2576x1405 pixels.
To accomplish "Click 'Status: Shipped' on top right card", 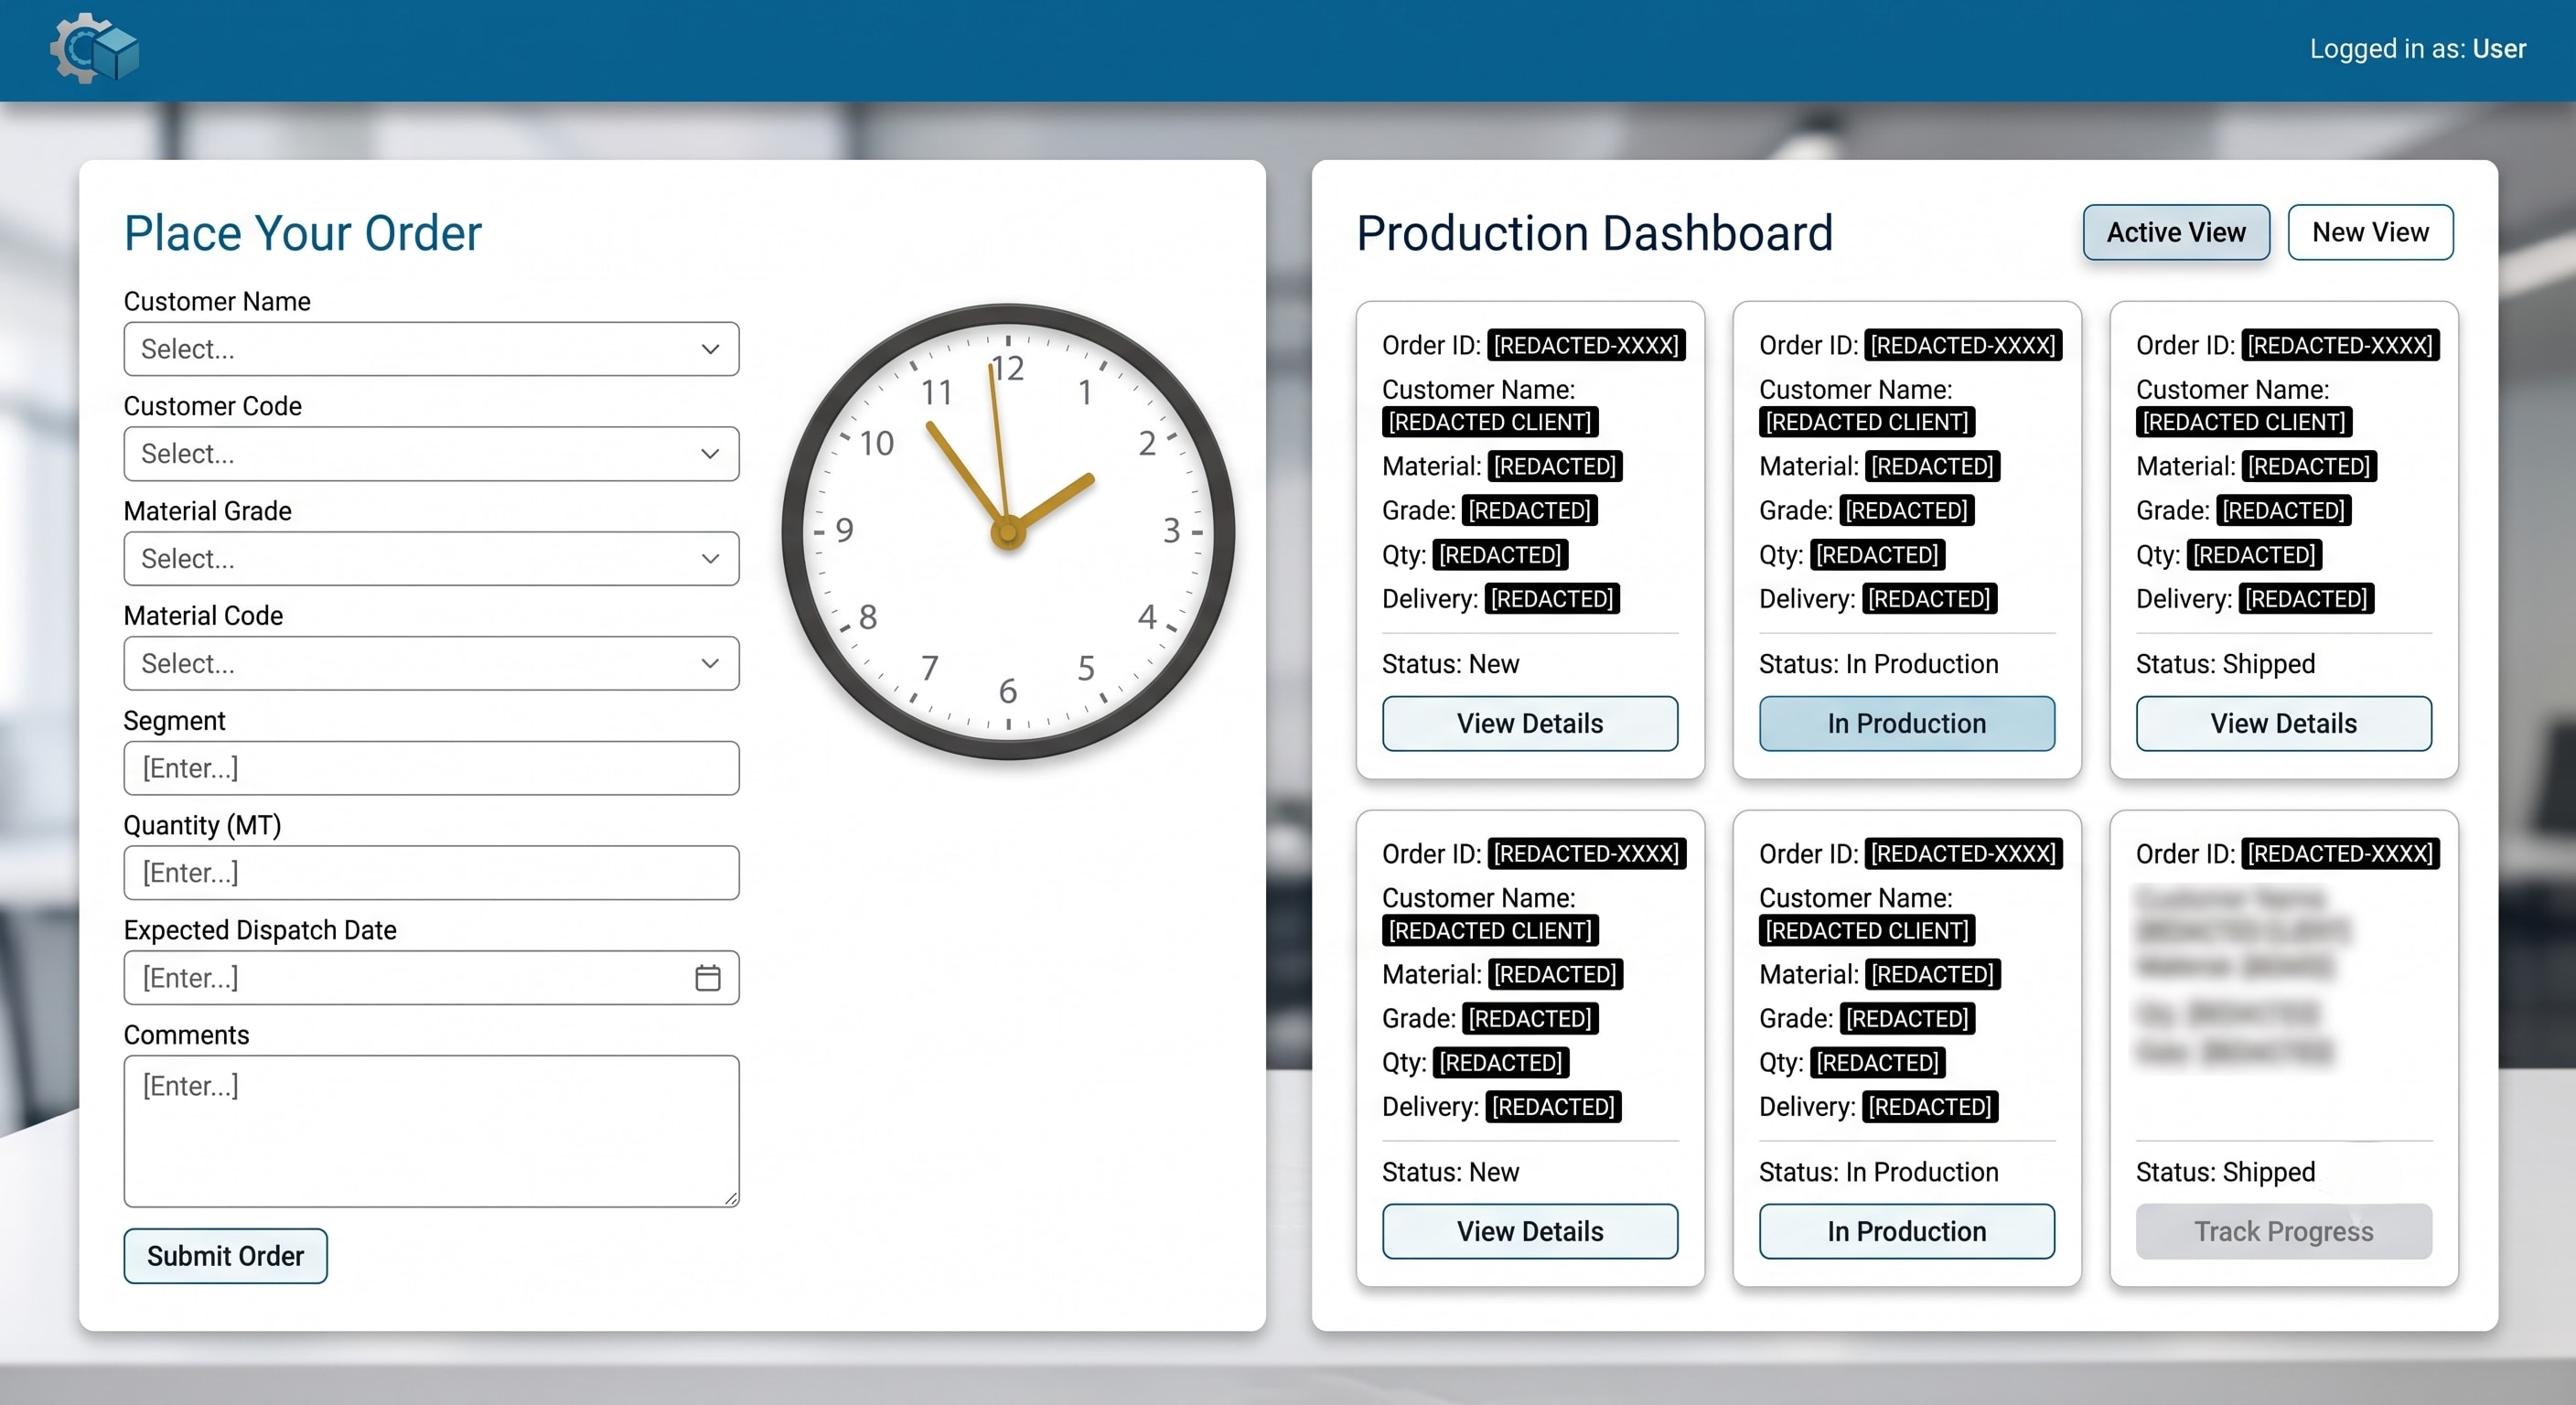I will click(2226, 664).
